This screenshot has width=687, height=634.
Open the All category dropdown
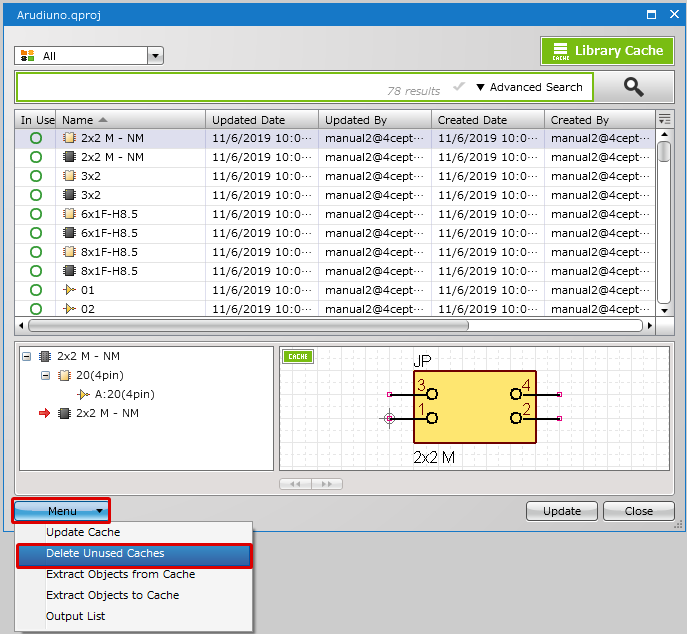155,56
